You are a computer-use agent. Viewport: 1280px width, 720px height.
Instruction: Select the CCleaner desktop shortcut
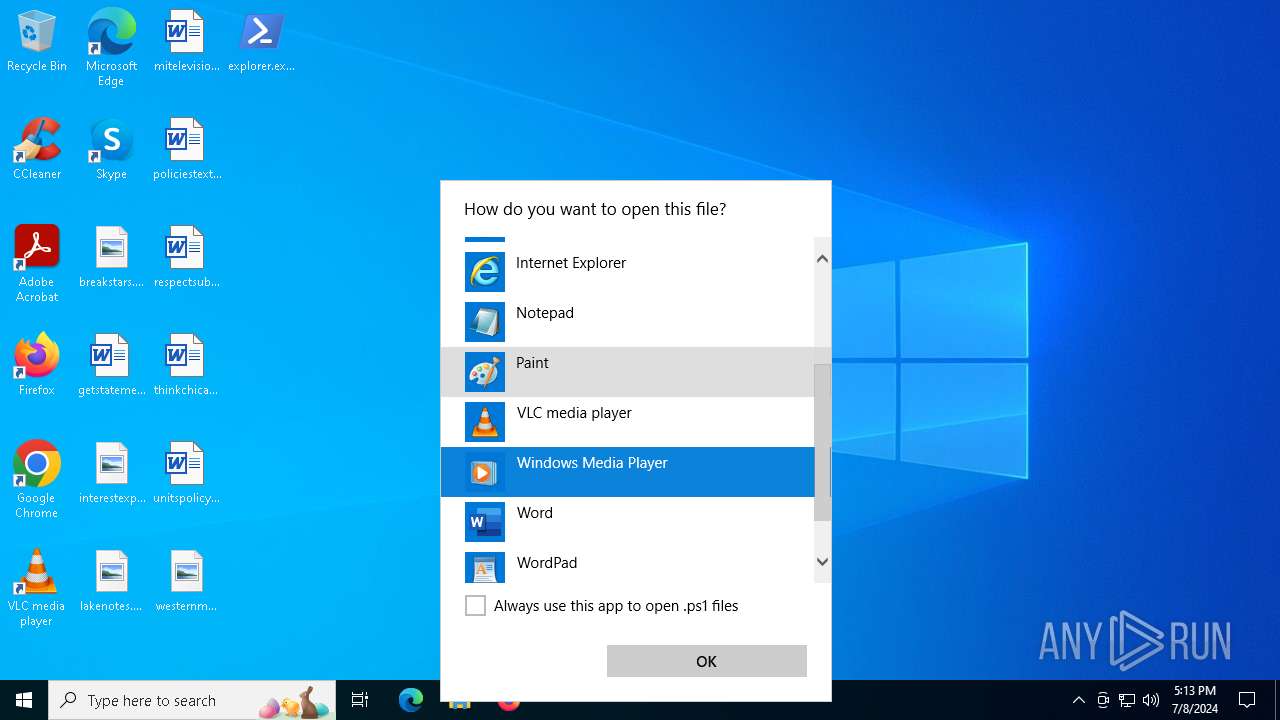coord(37,150)
